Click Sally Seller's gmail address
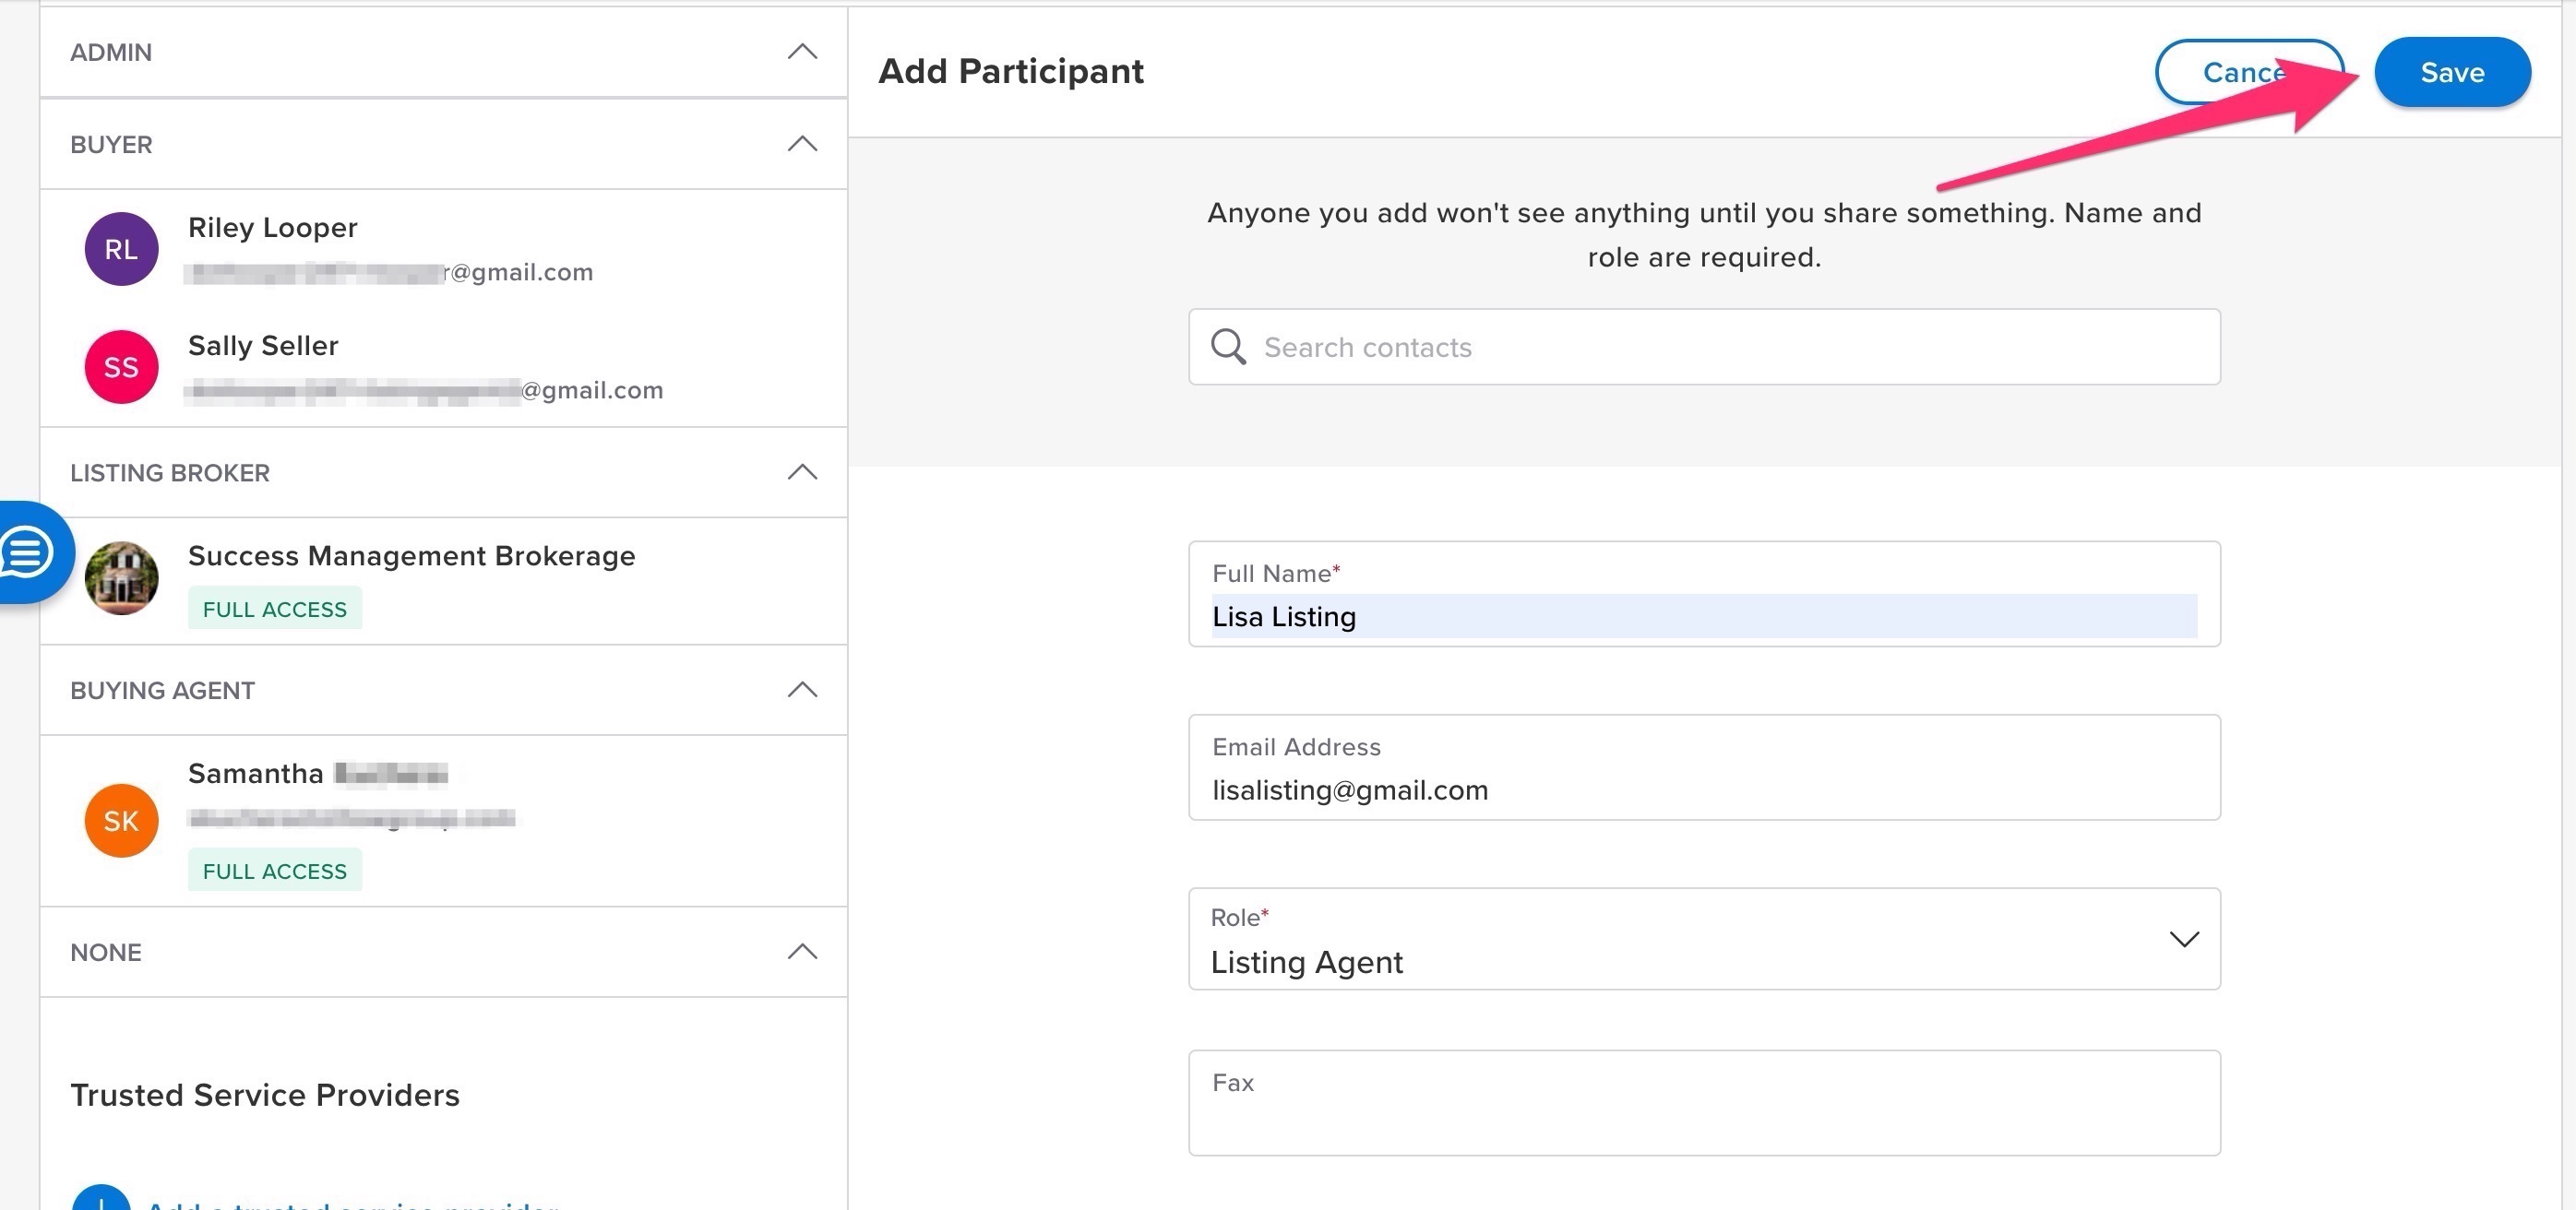The image size is (2576, 1210). tap(425, 390)
